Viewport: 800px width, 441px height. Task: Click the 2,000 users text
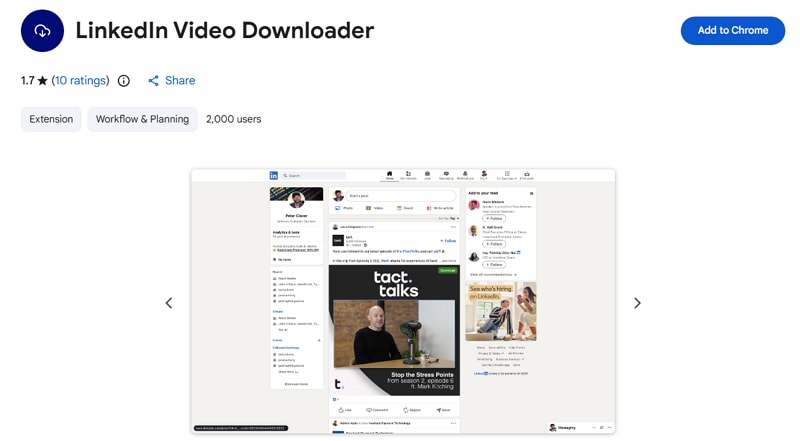coord(234,119)
